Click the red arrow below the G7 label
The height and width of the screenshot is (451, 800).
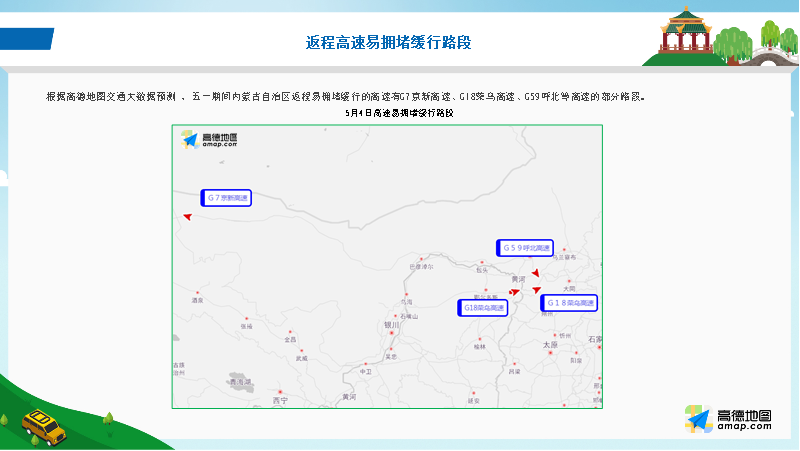coord(186,215)
